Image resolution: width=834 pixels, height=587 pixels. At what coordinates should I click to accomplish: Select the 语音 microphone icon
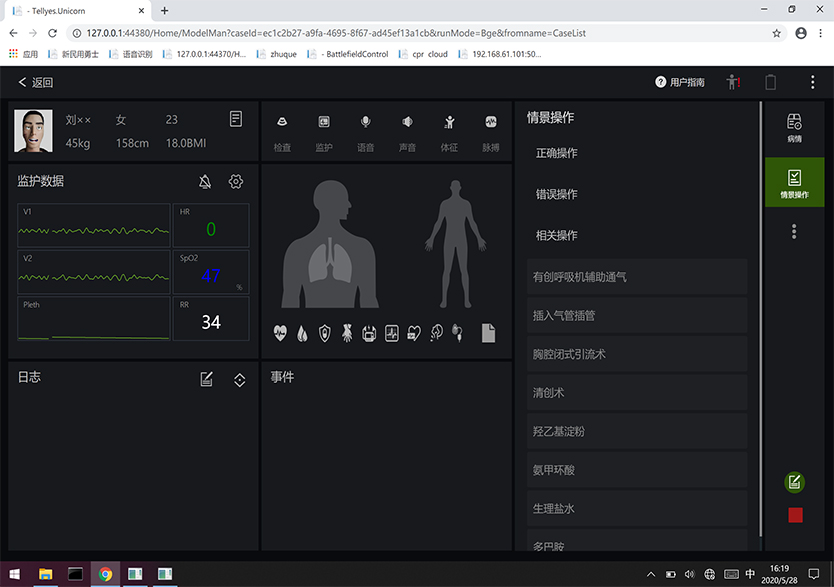365,122
